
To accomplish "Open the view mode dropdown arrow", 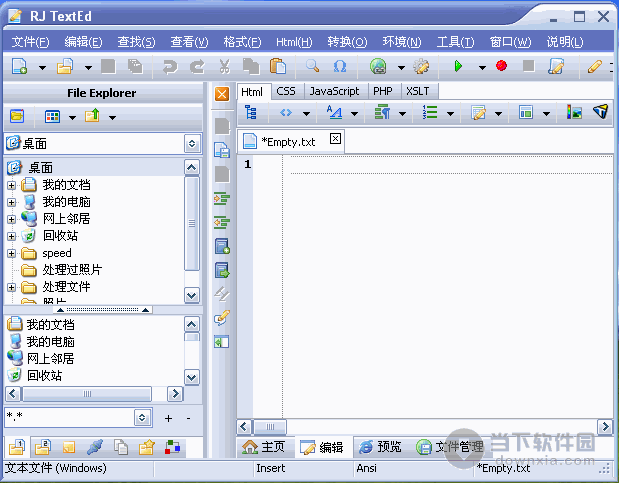I will pos(72,117).
